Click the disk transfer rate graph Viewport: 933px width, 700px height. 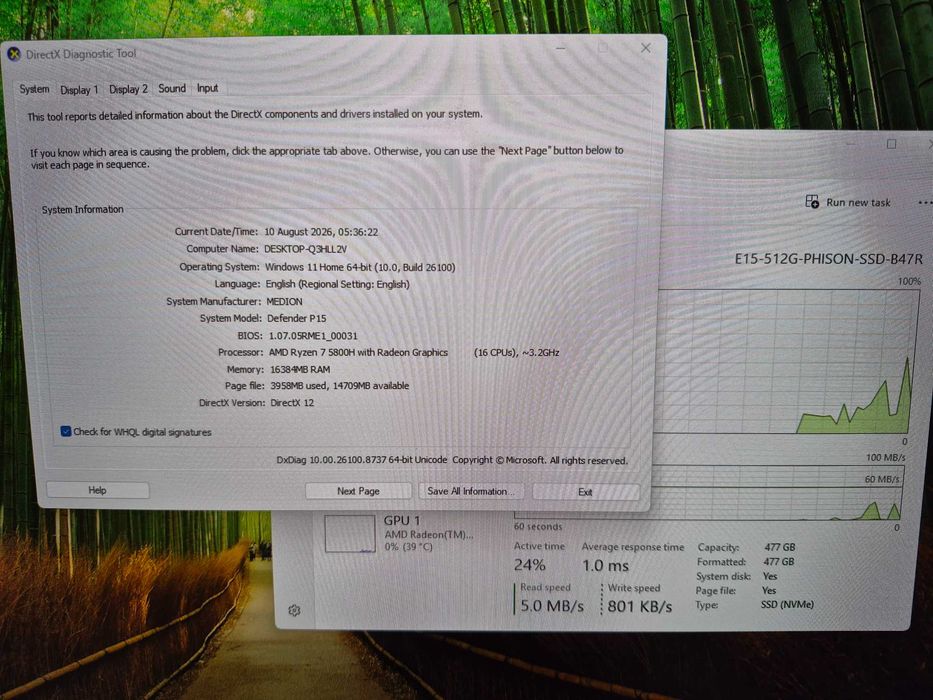point(708,492)
